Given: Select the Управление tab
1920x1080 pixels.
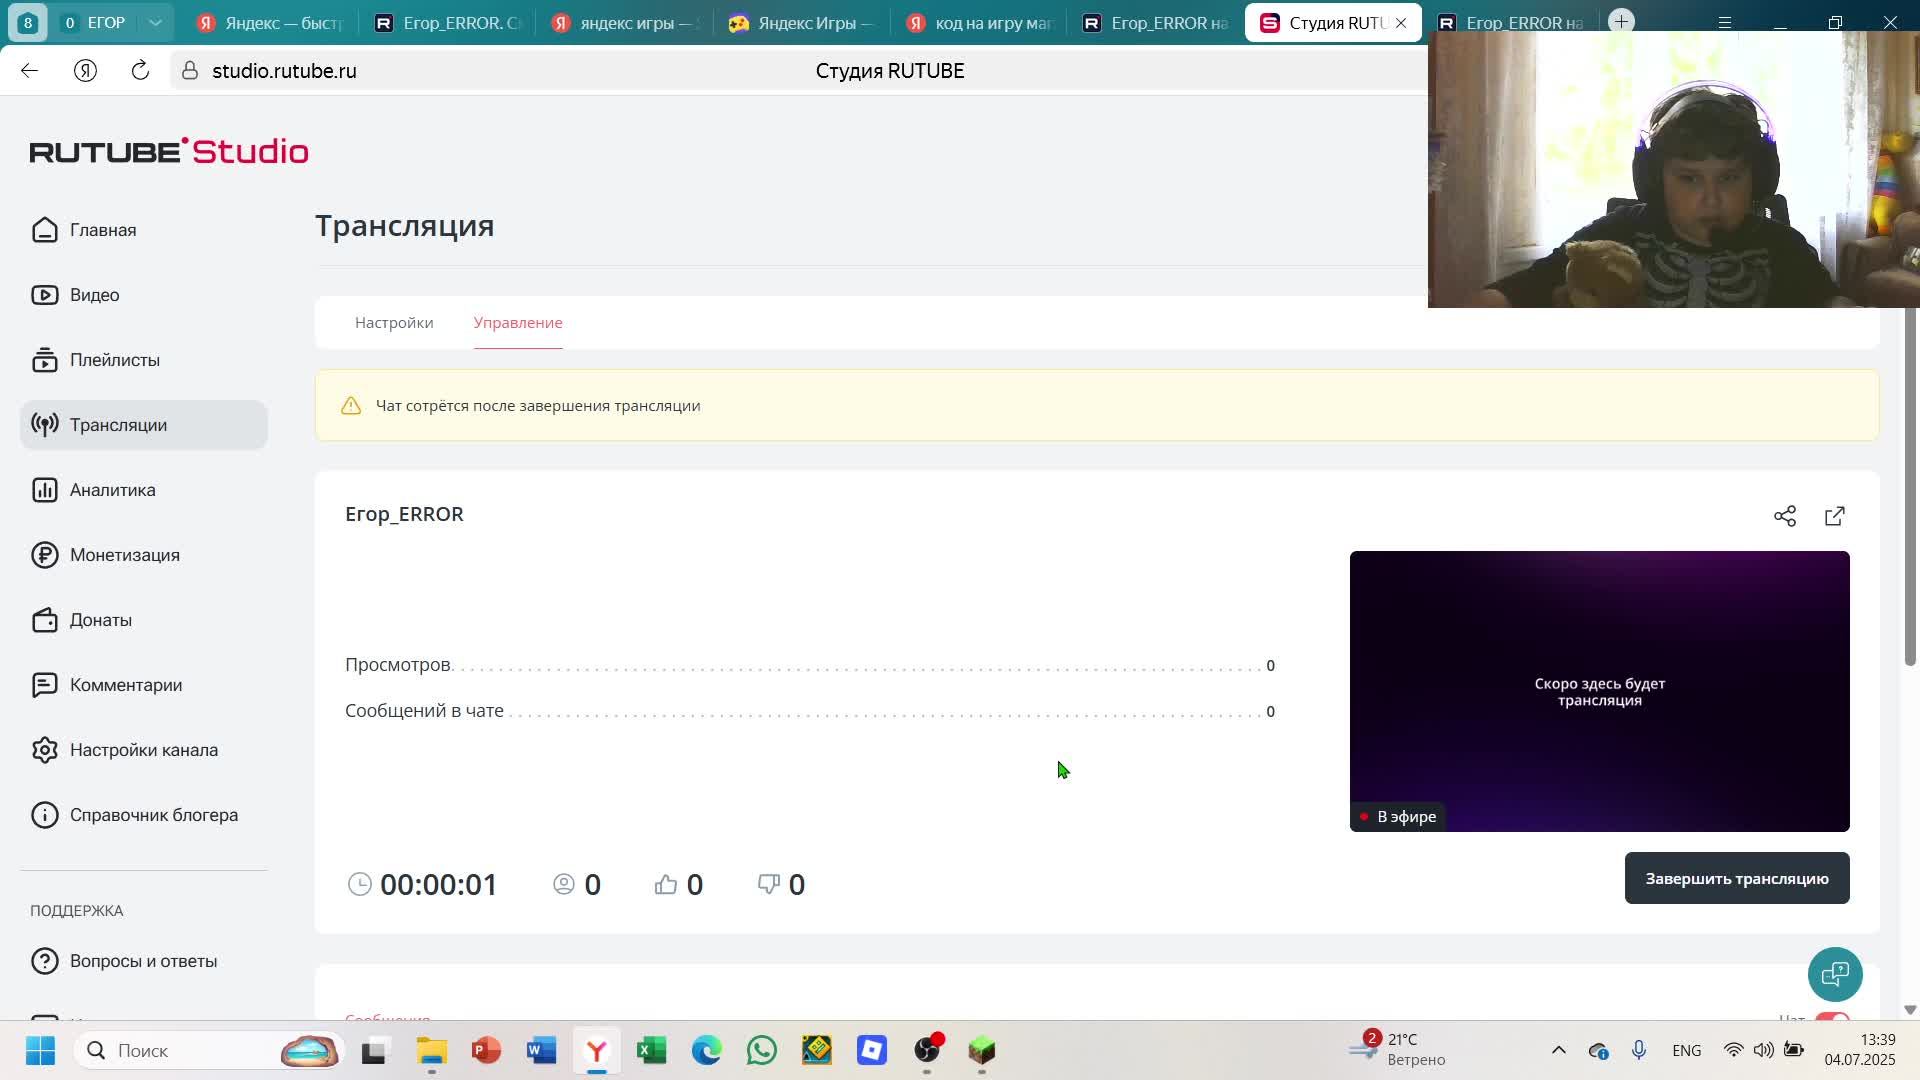Looking at the screenshot, I should pos(518,323).
